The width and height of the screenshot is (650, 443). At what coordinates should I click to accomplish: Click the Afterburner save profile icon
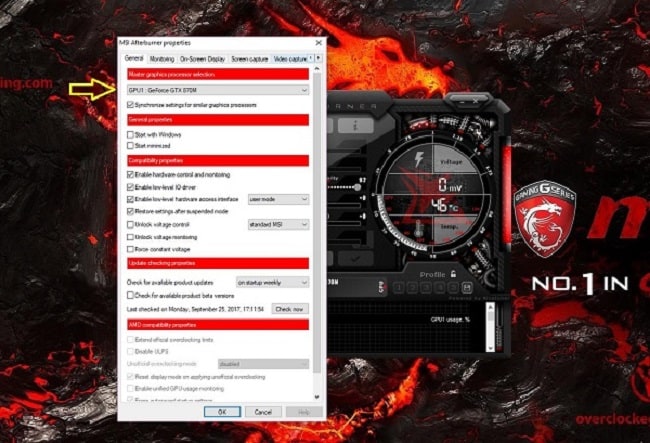click(x=467, y=288)
